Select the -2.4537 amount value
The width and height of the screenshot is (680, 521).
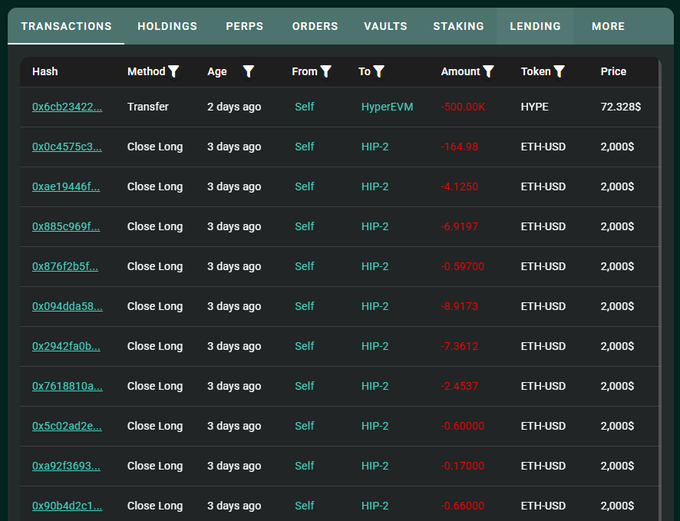click(x=459, y=386)
